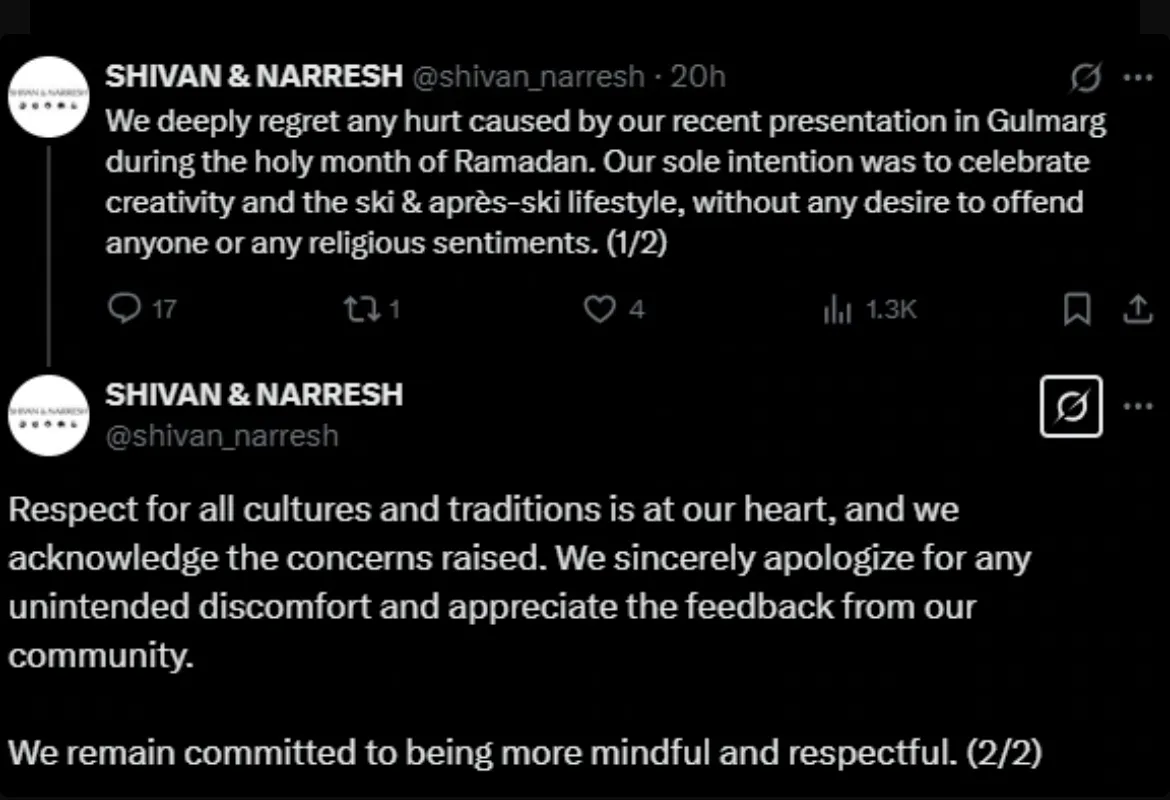Click the boxed Grok button on second tweet
The image size is (1170, 800).
coord(1071,406)
